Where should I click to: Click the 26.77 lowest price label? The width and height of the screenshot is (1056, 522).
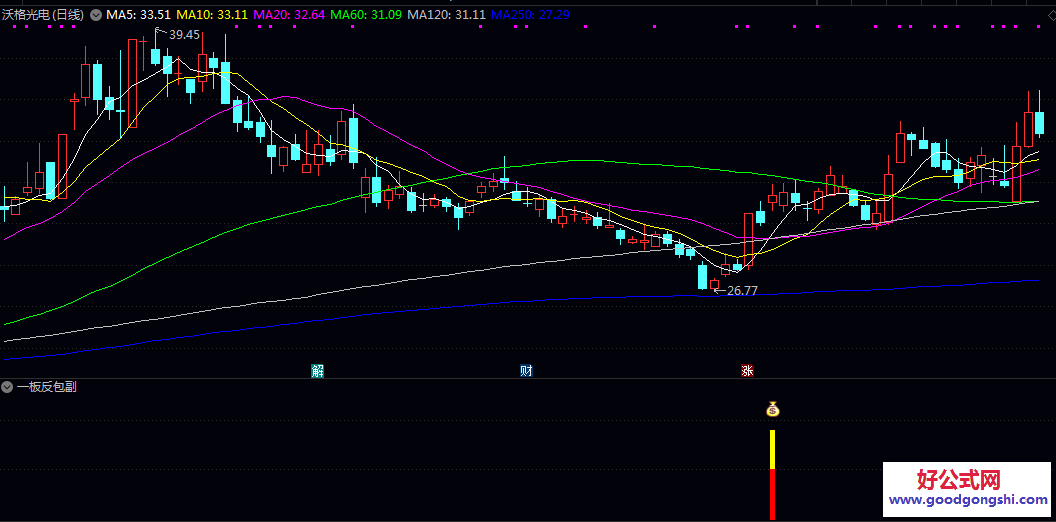point(742,291)
